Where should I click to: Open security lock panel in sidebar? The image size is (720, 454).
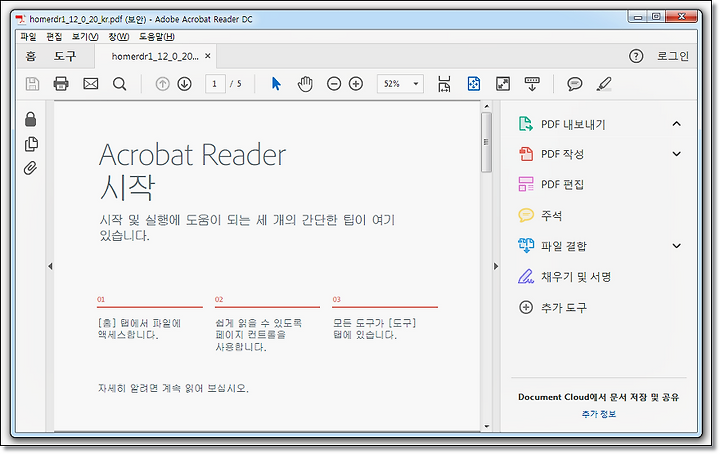[30, 119]
